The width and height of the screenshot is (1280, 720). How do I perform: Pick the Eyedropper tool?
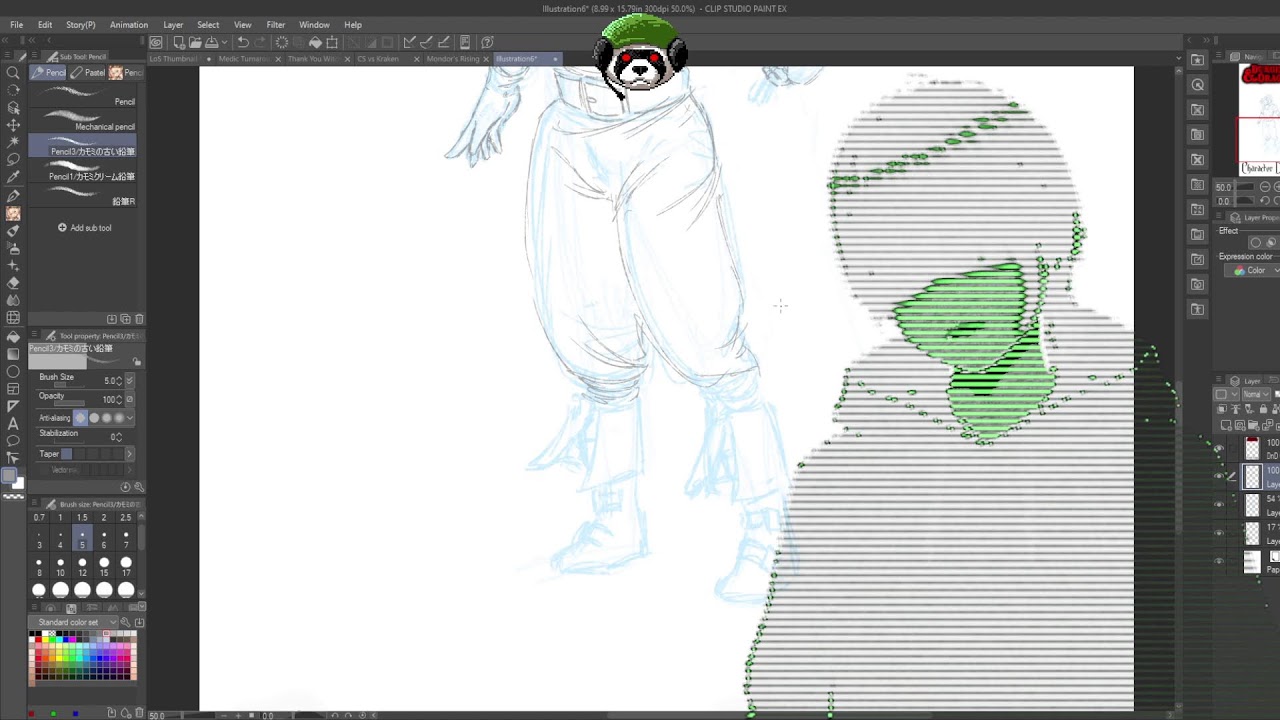tap(13, 177)
